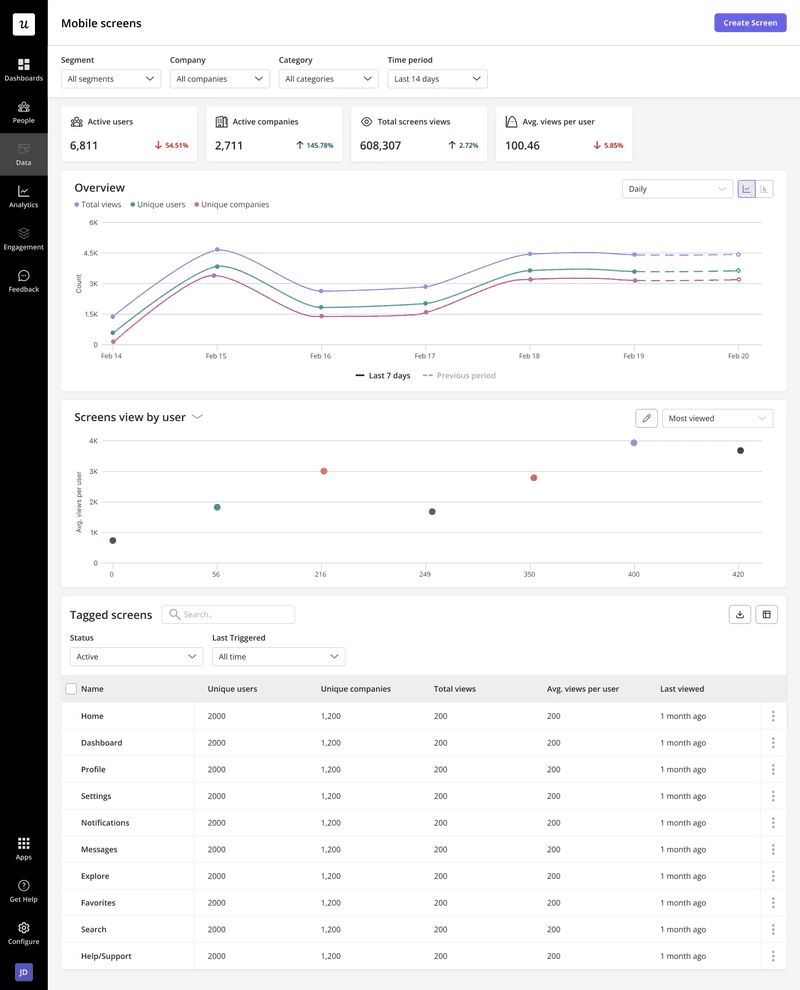Select the Feedback icon in the sidebar

[x=23, y=280]
